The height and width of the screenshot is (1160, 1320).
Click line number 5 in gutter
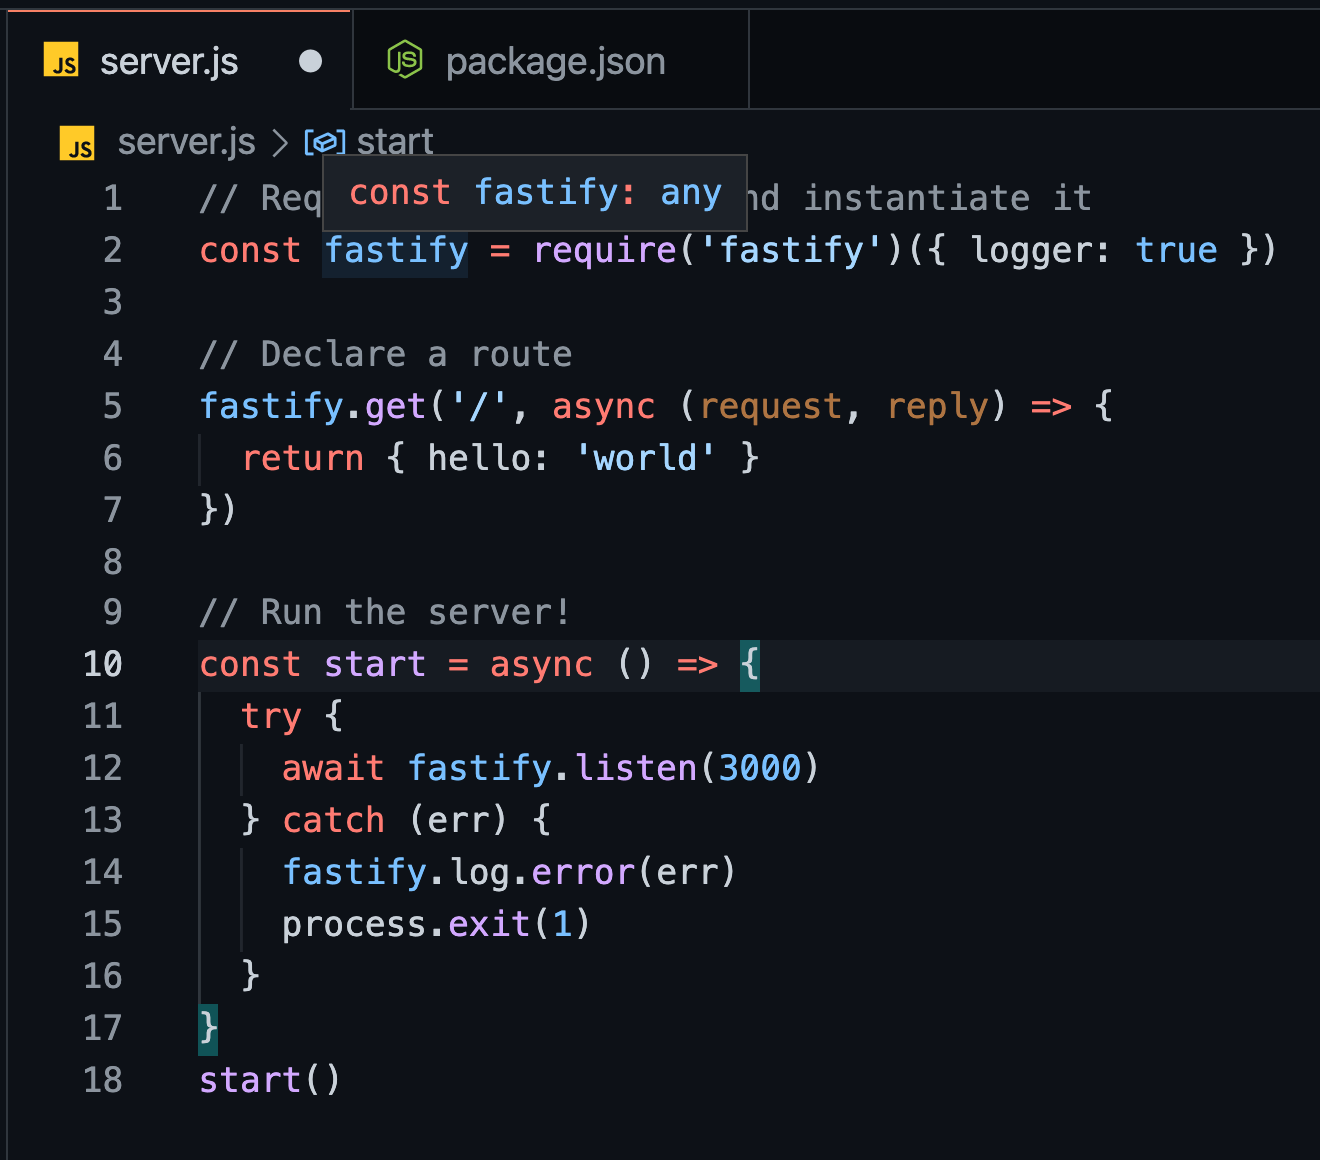(113, 406)
